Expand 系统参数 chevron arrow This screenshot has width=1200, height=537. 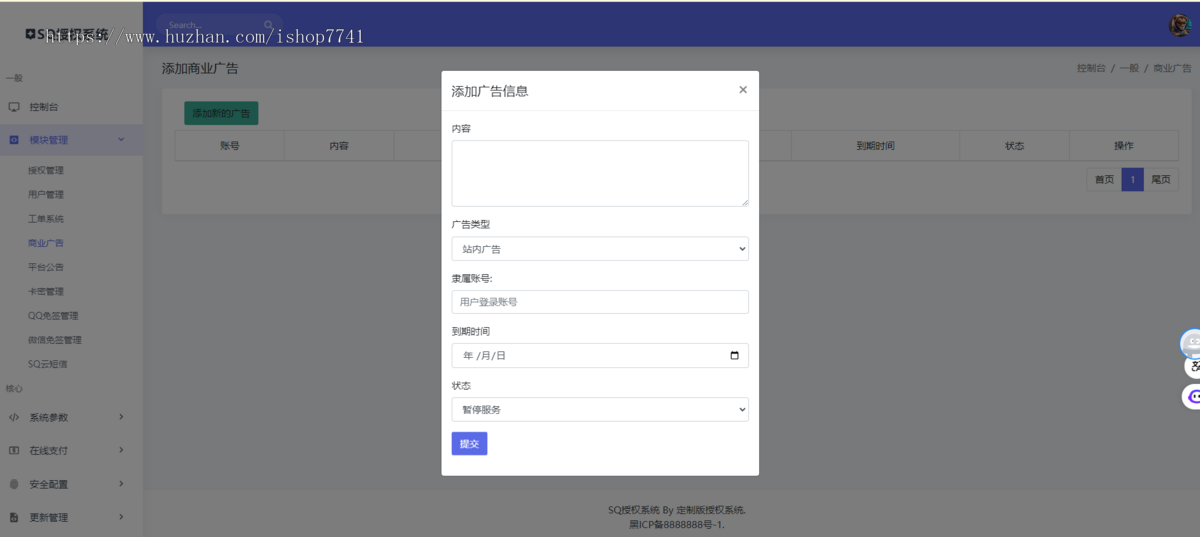[x=121, y=417]
